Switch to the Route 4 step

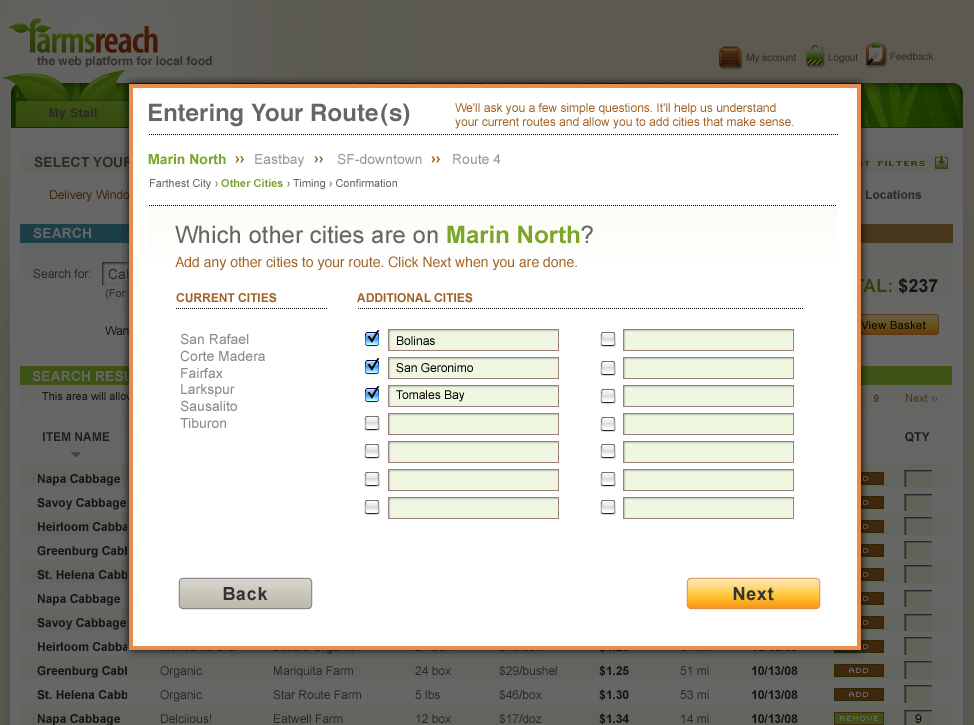476,159
